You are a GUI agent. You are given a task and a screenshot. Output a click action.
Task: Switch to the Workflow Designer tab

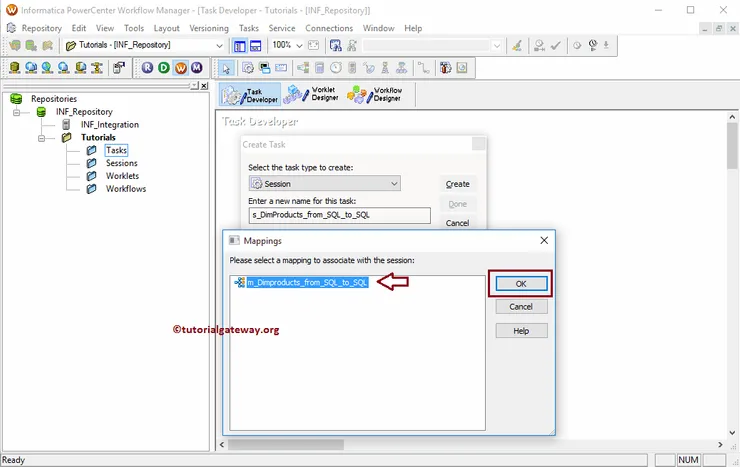[375, 94]
